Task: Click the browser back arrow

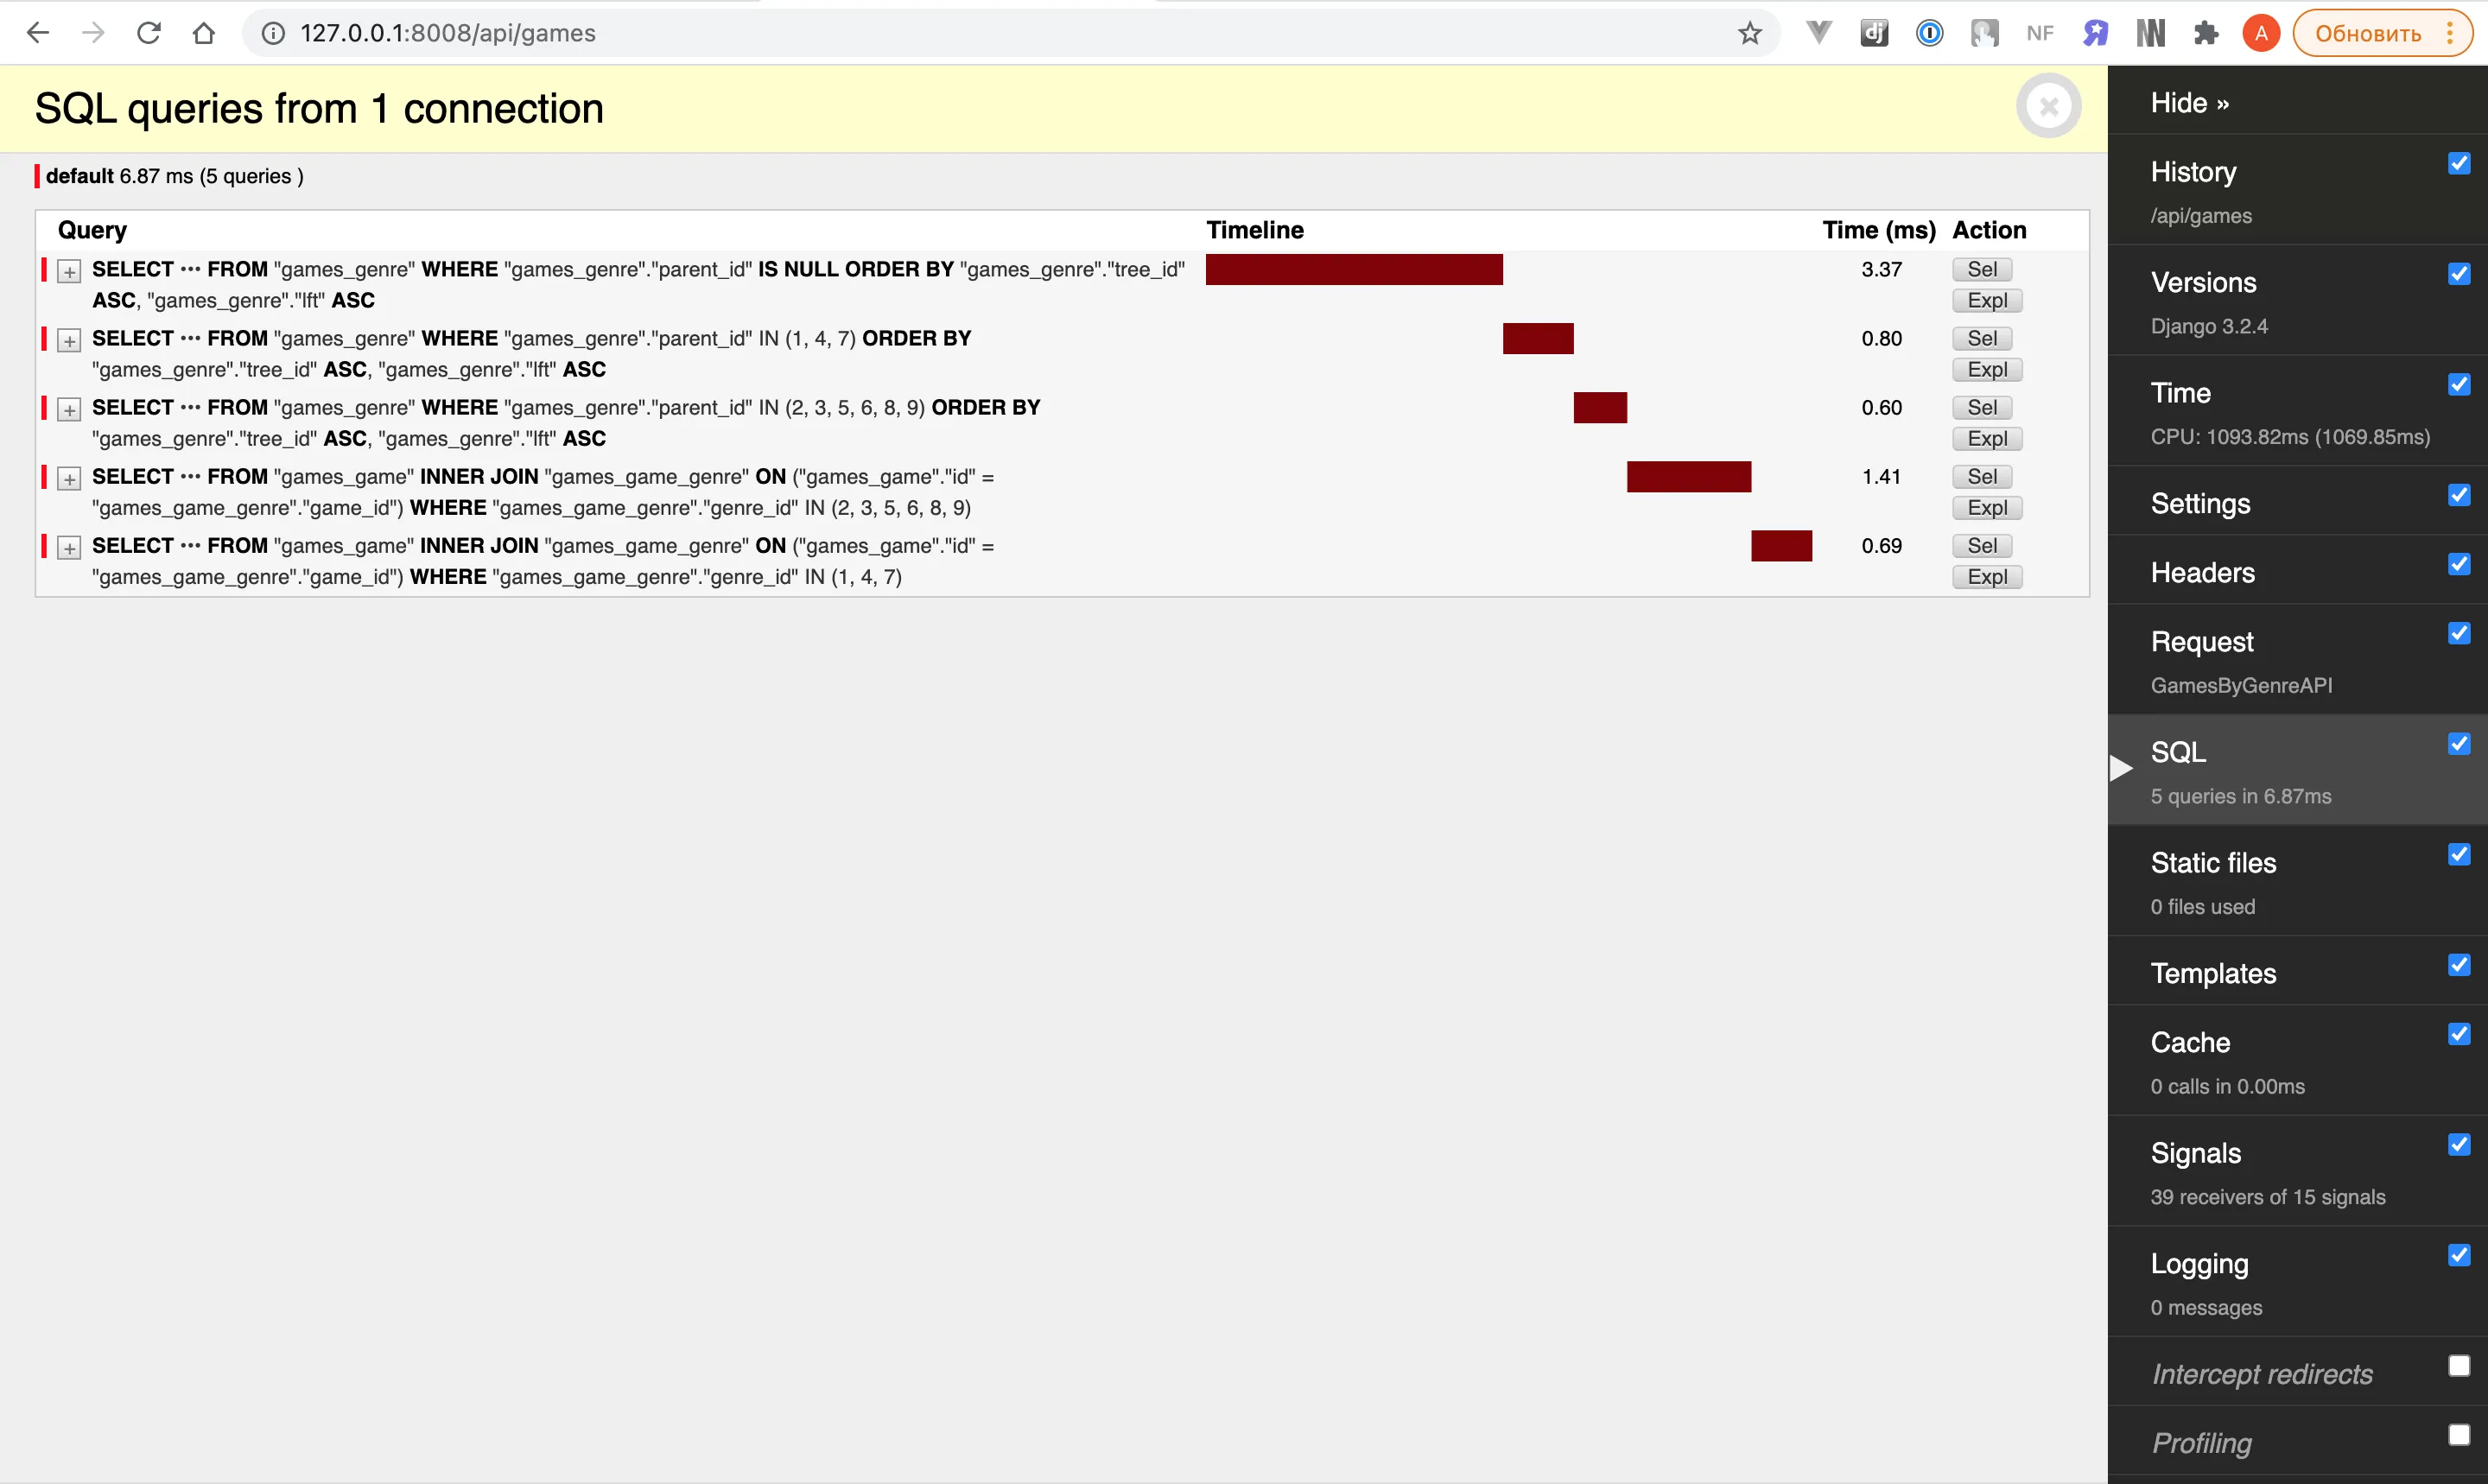Action: pyautogui.click(x=38, y=33)
